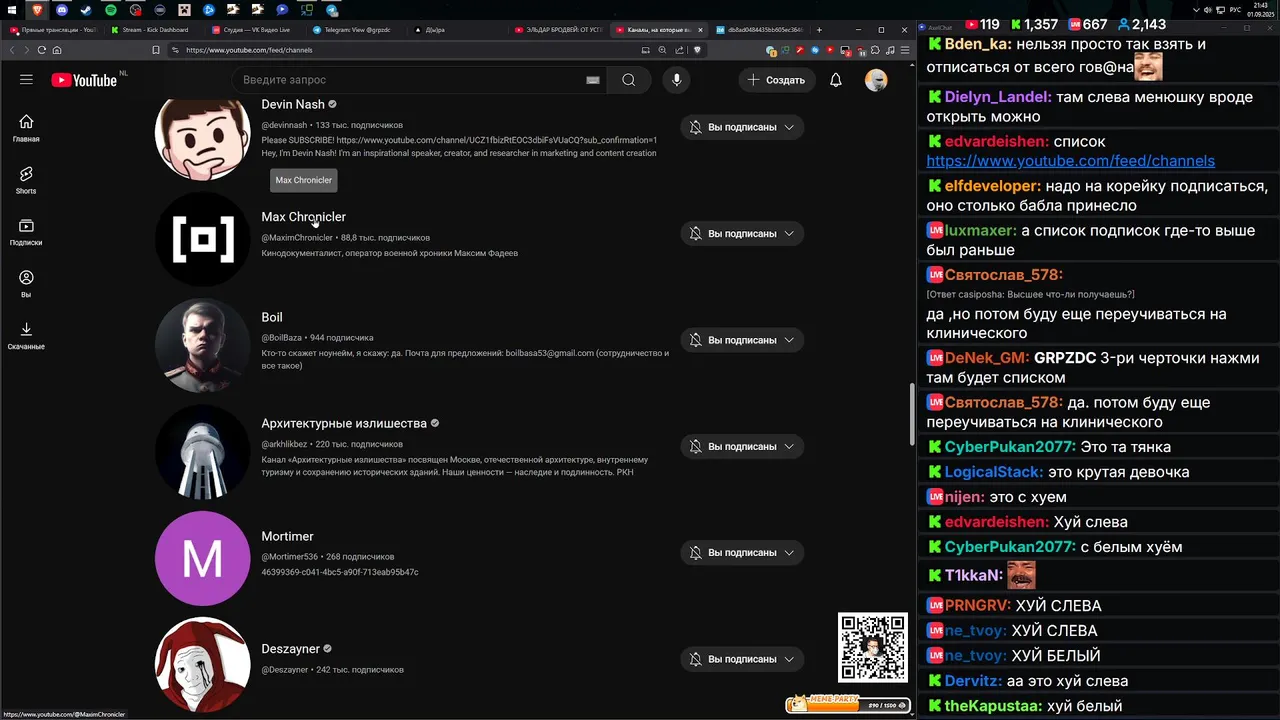1280x720 pixels.
Task: Open Deszayner Вы подписаны dropdown
Action: [742, 659]
